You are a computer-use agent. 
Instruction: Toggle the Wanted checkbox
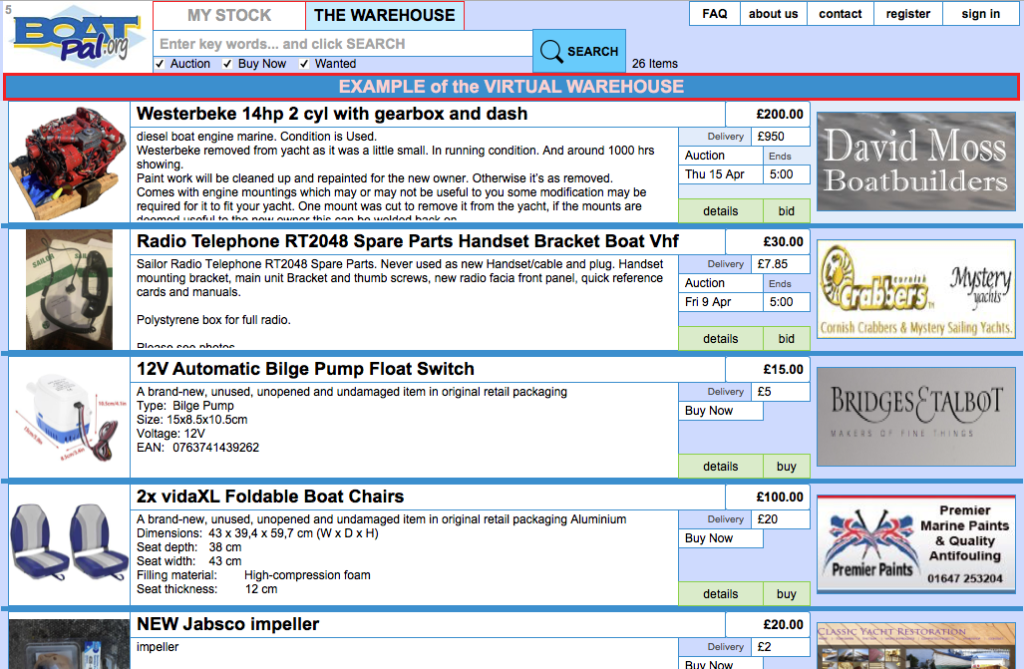(x=304, y=64)
